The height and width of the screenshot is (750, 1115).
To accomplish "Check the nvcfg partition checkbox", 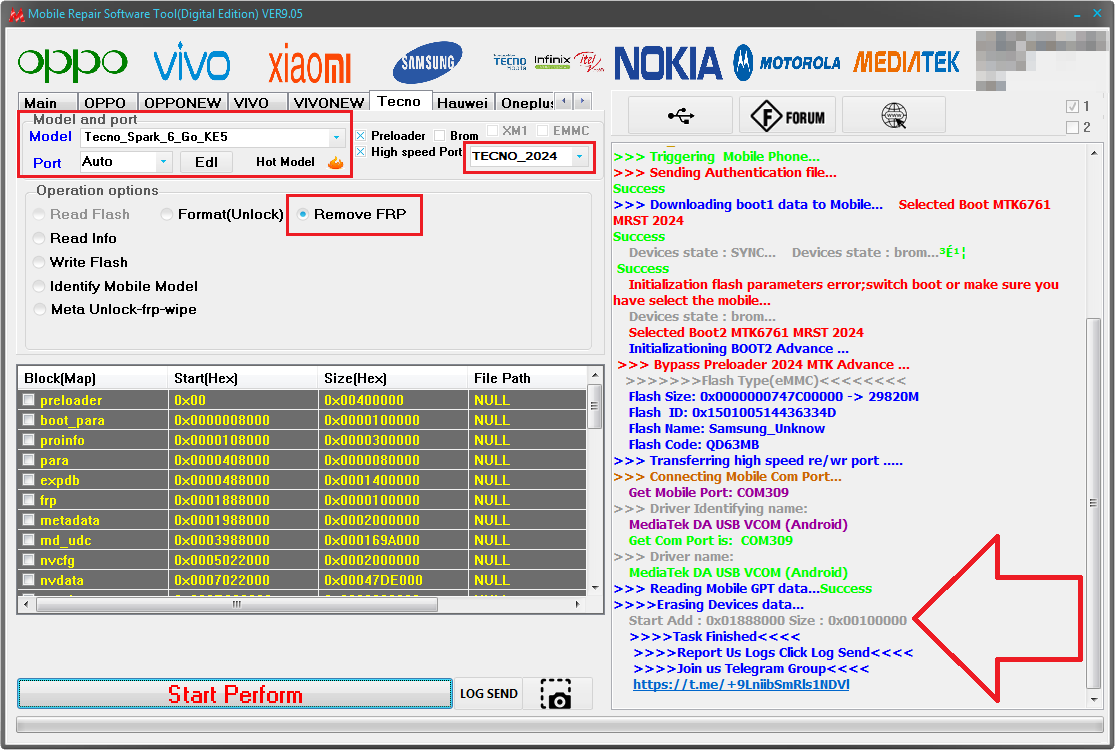I will coord(28,559).
